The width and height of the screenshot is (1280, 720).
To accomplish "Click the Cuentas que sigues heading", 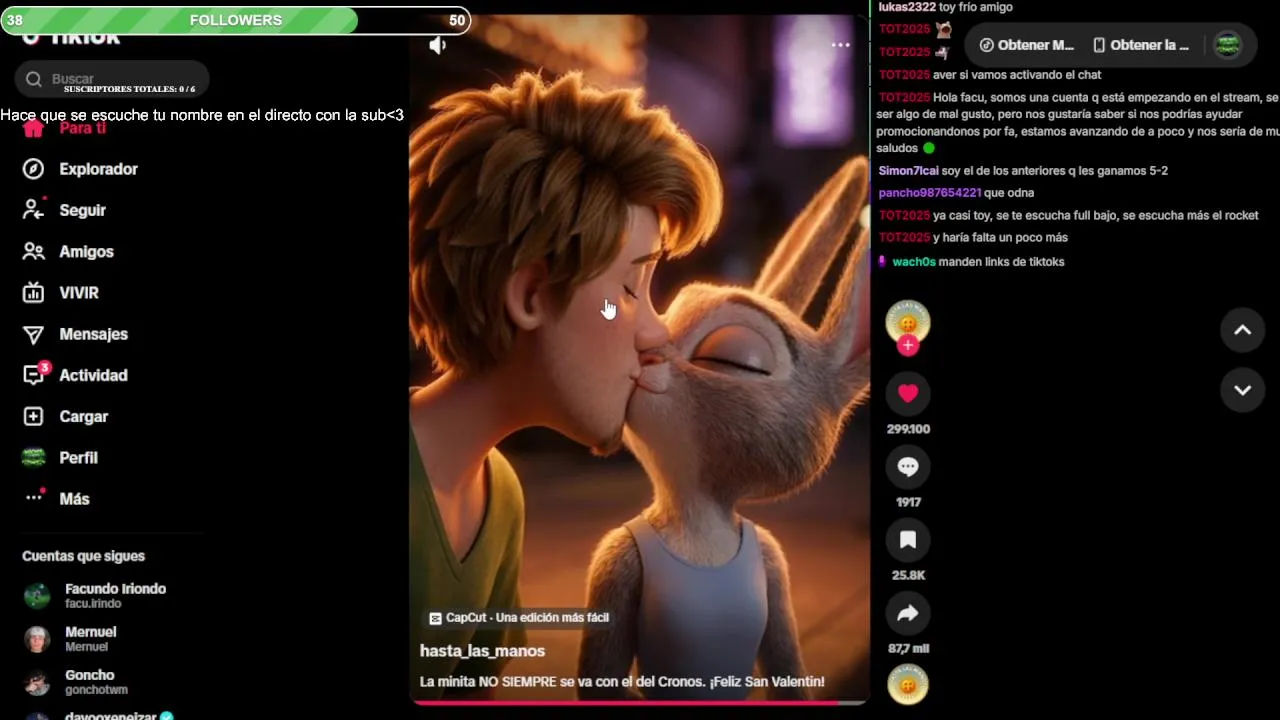I will point(83,556).
